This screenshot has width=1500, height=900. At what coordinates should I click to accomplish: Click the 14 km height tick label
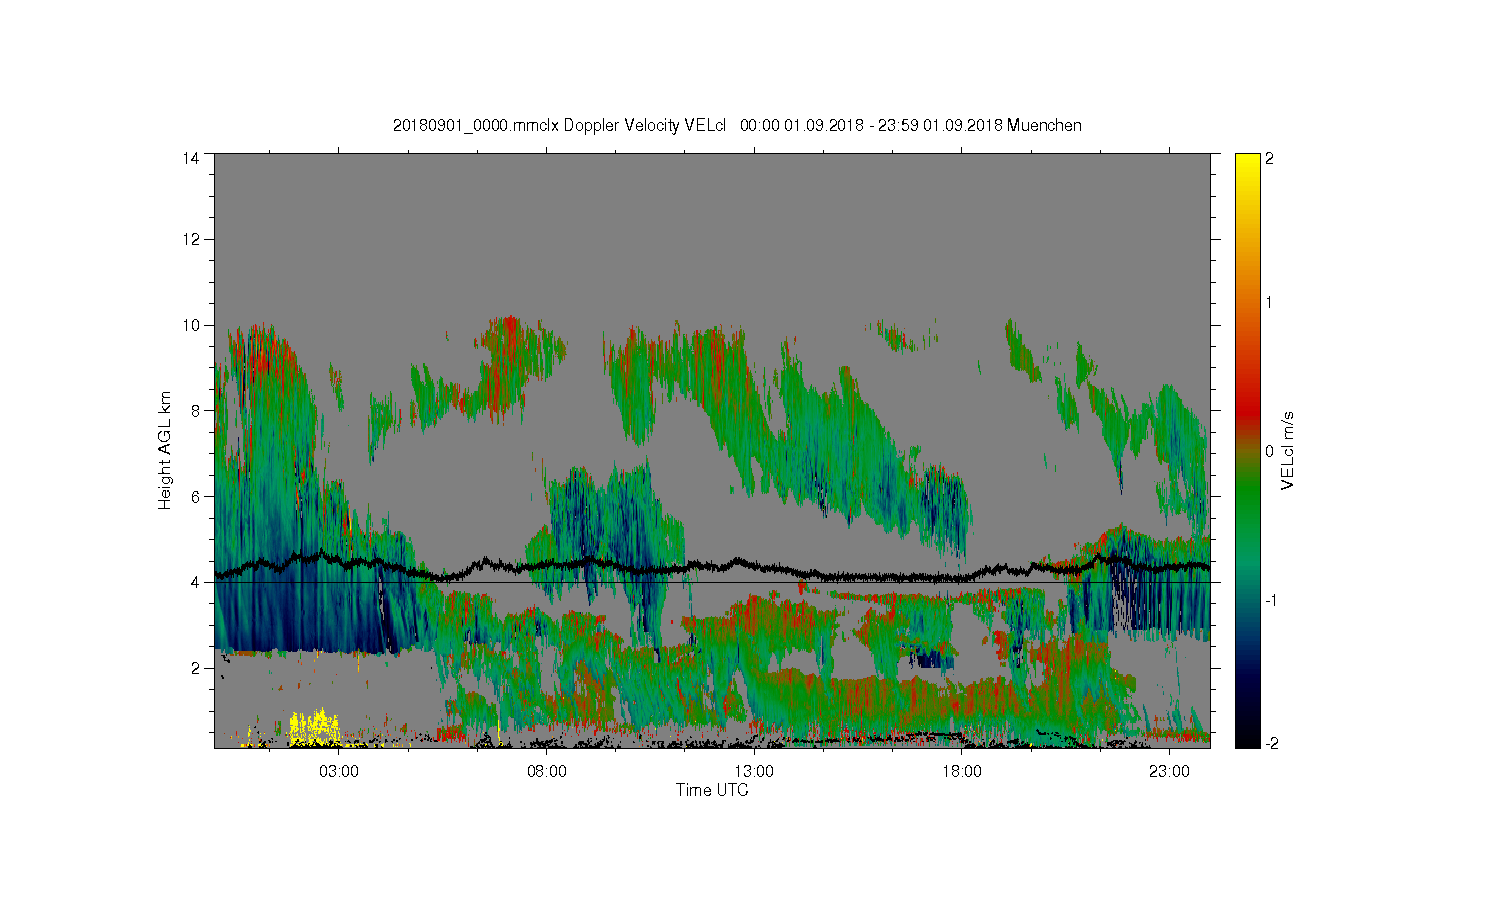coord(191,158)
